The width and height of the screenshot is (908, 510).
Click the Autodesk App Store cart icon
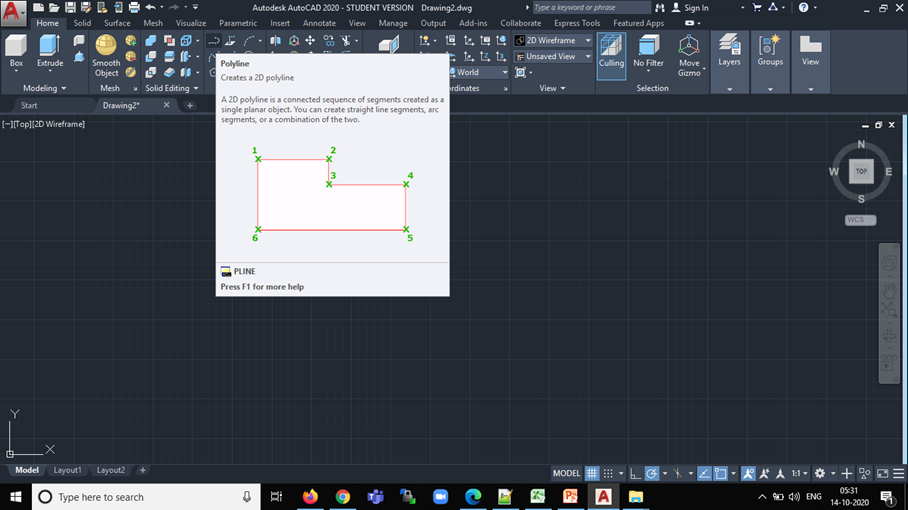click(757, 8)
